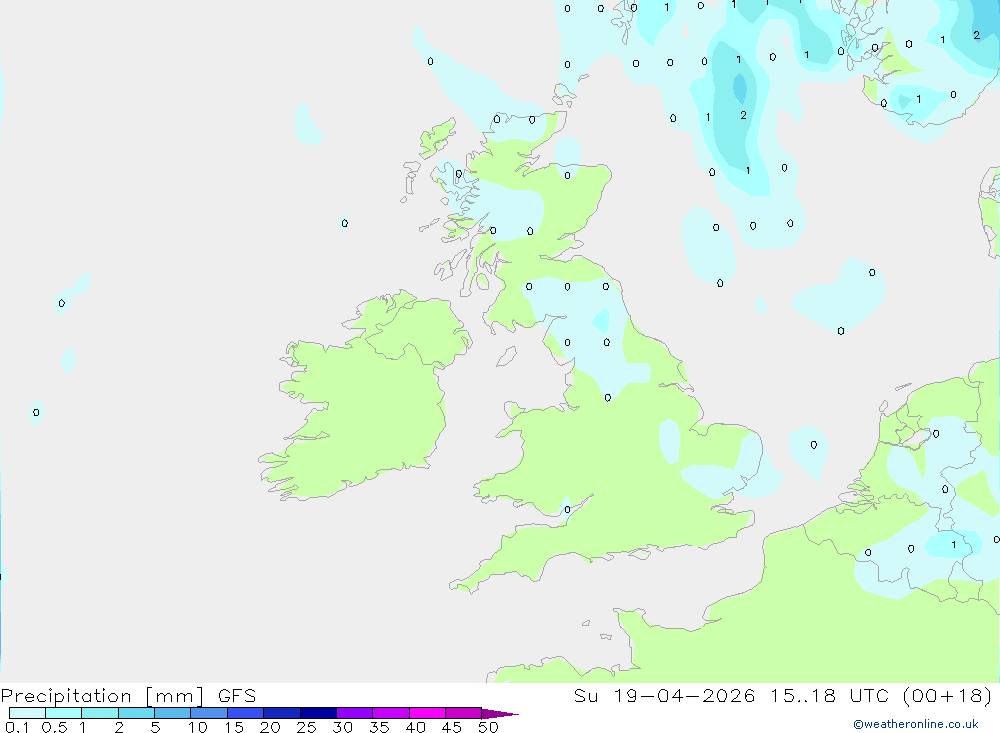Click the '15..18 UTC' time range text

tap(829, 696)
